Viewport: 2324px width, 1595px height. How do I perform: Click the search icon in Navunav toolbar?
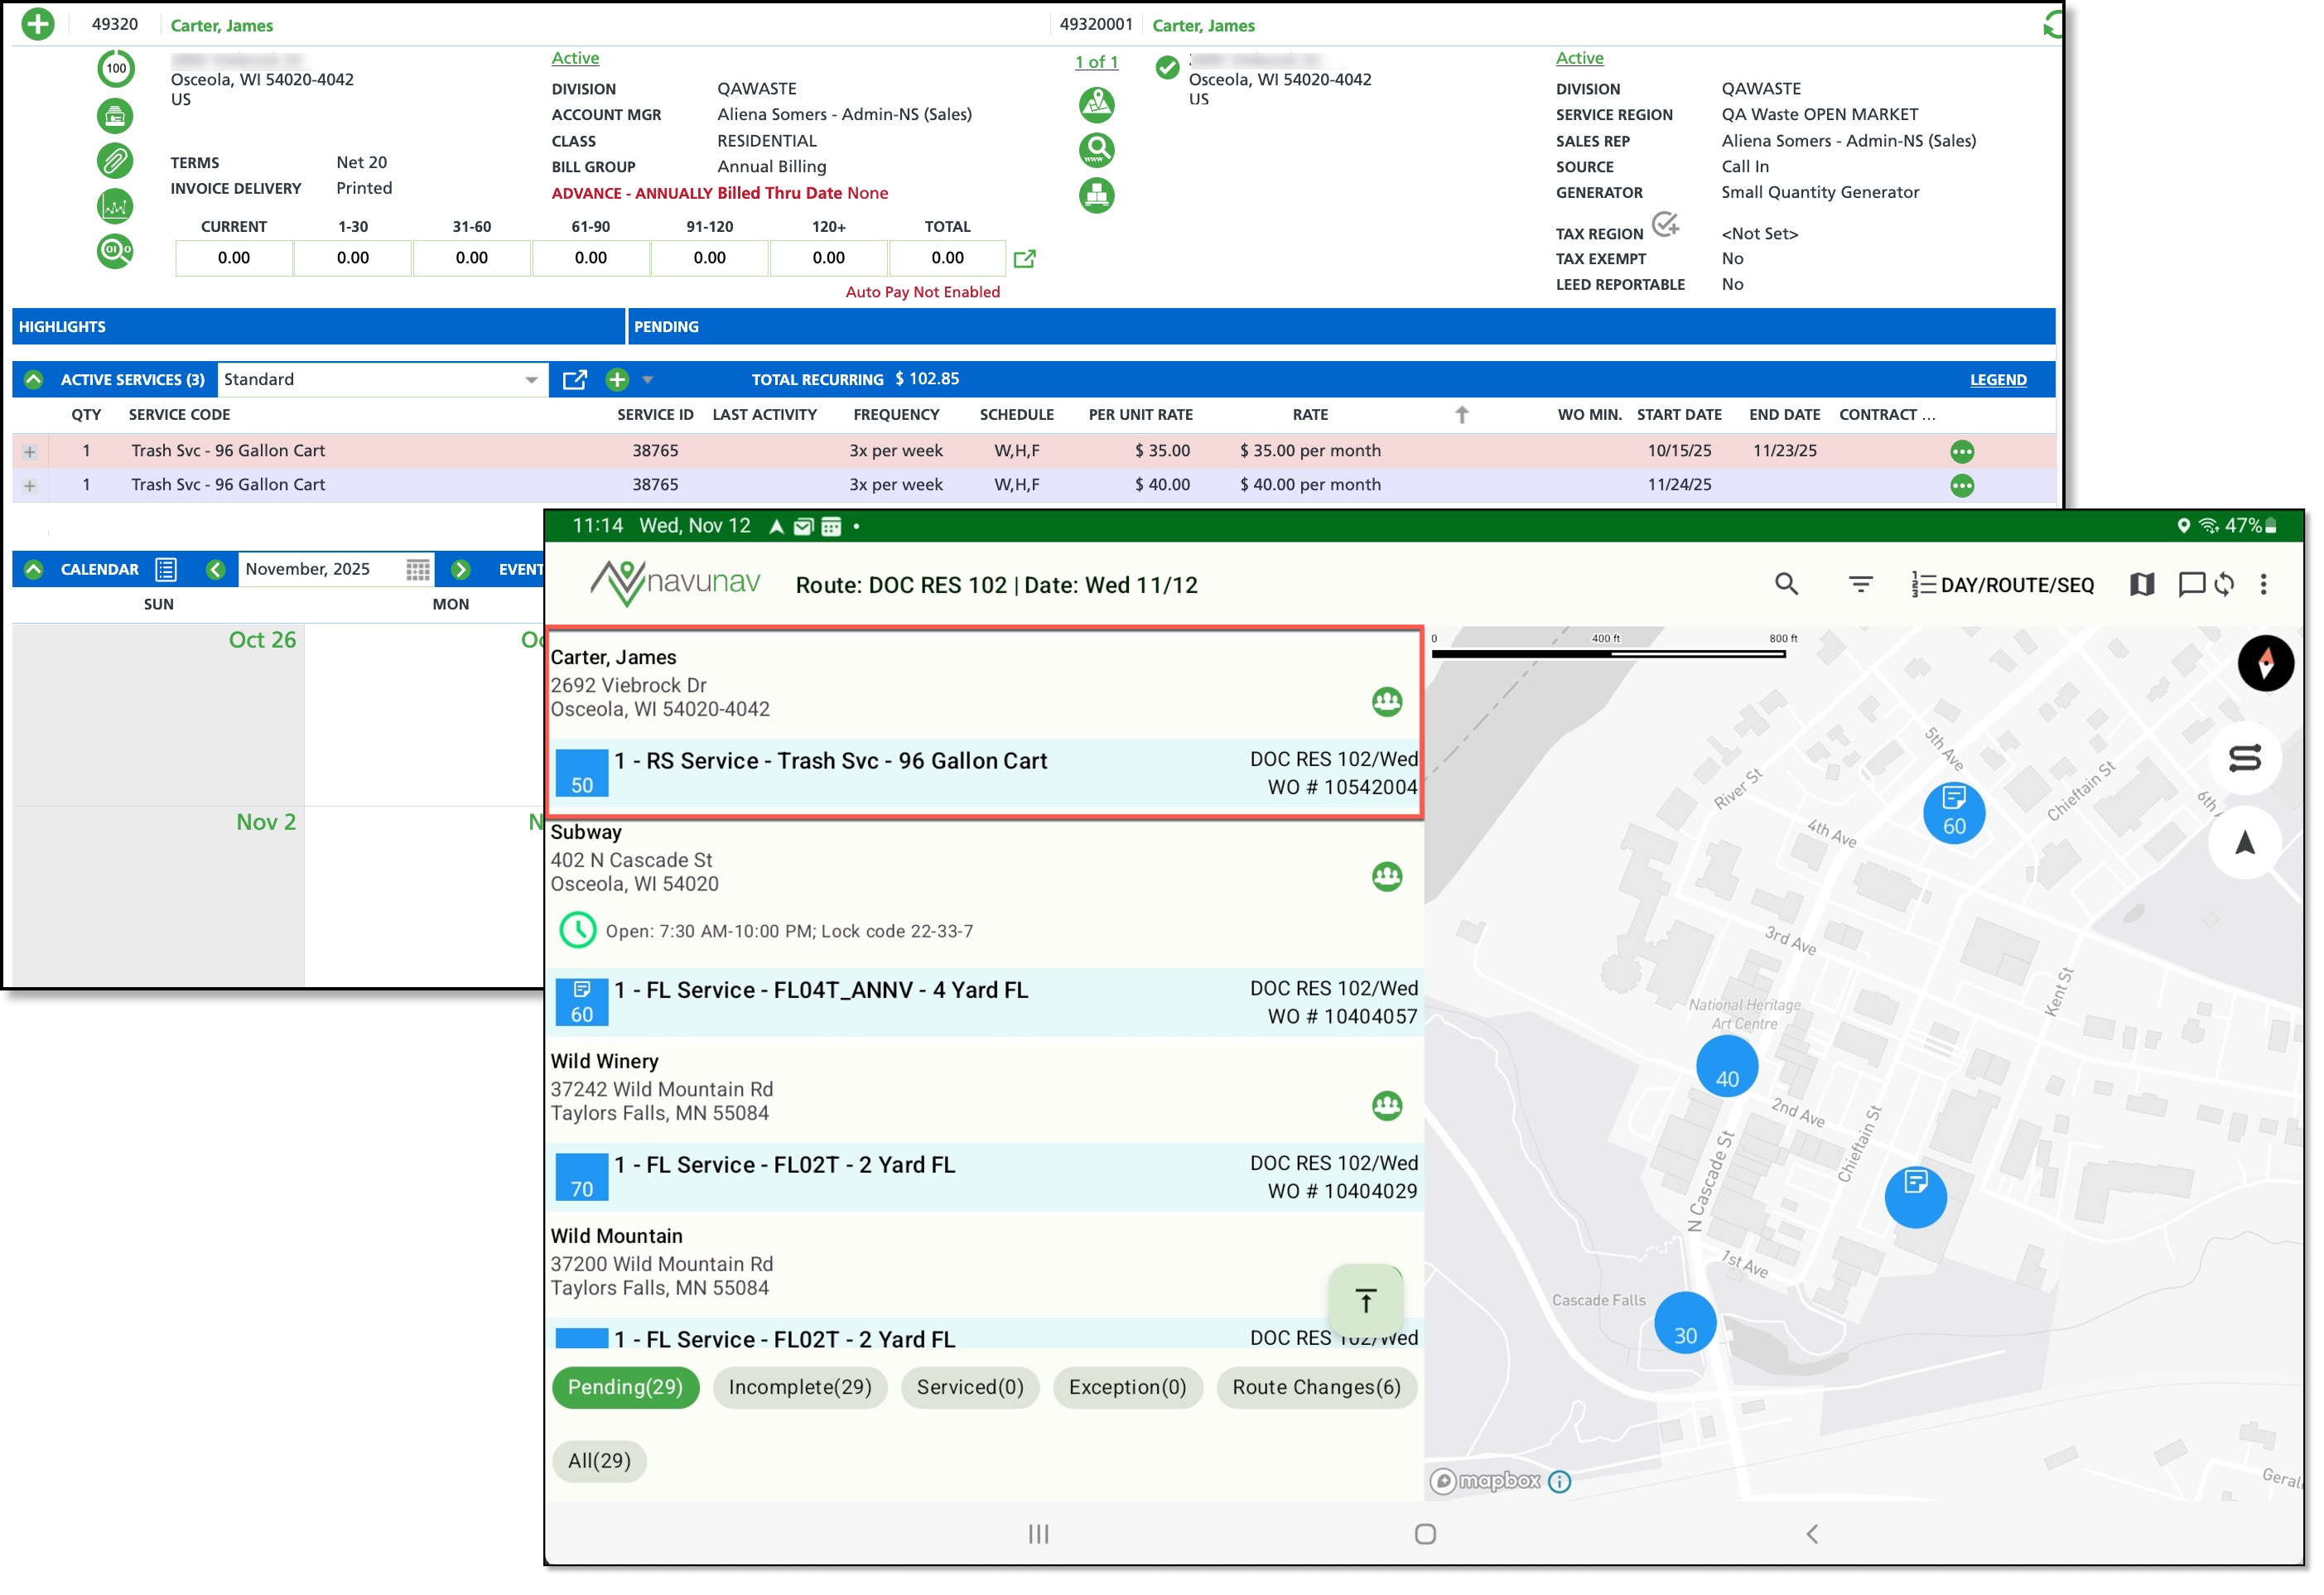tap(1786, 584)
